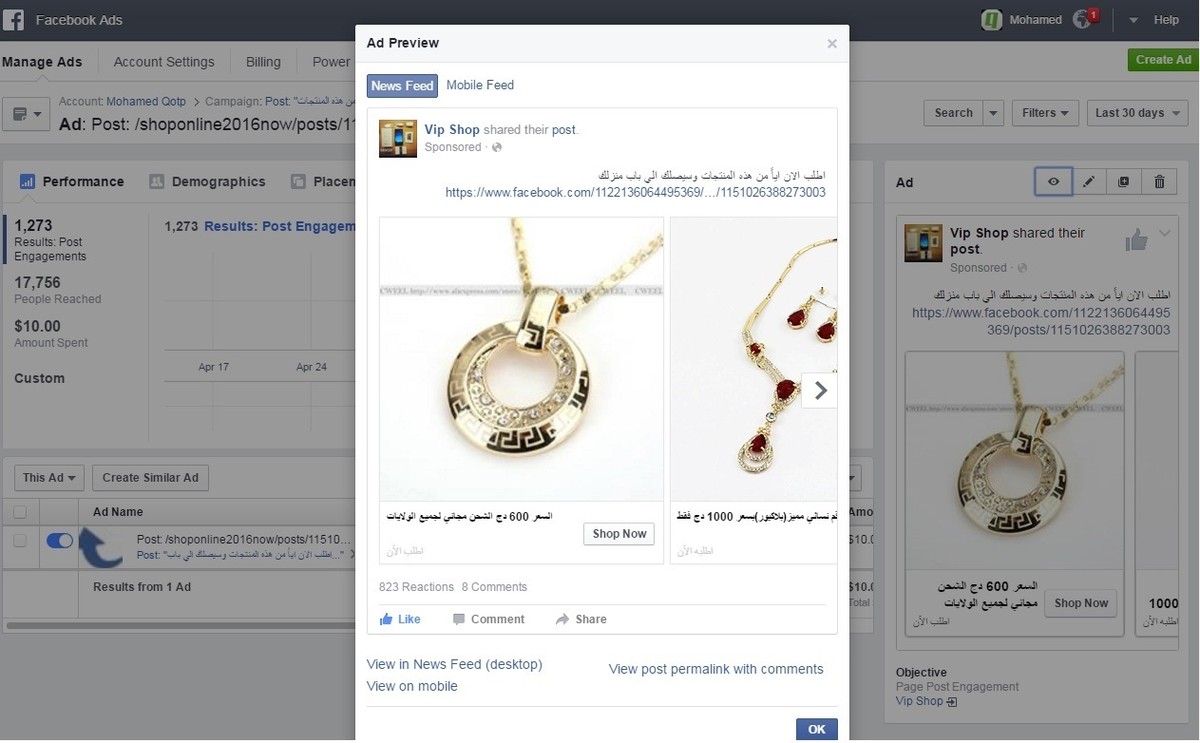Comment on the post in Ad Preview

[x=488, y=619]
